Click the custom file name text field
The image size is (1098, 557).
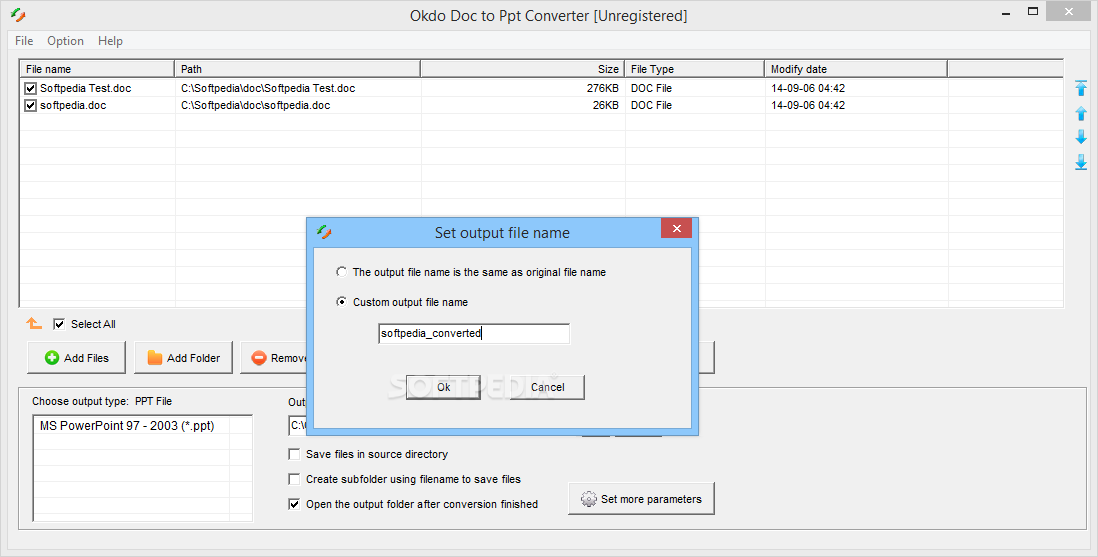point(474,333)
